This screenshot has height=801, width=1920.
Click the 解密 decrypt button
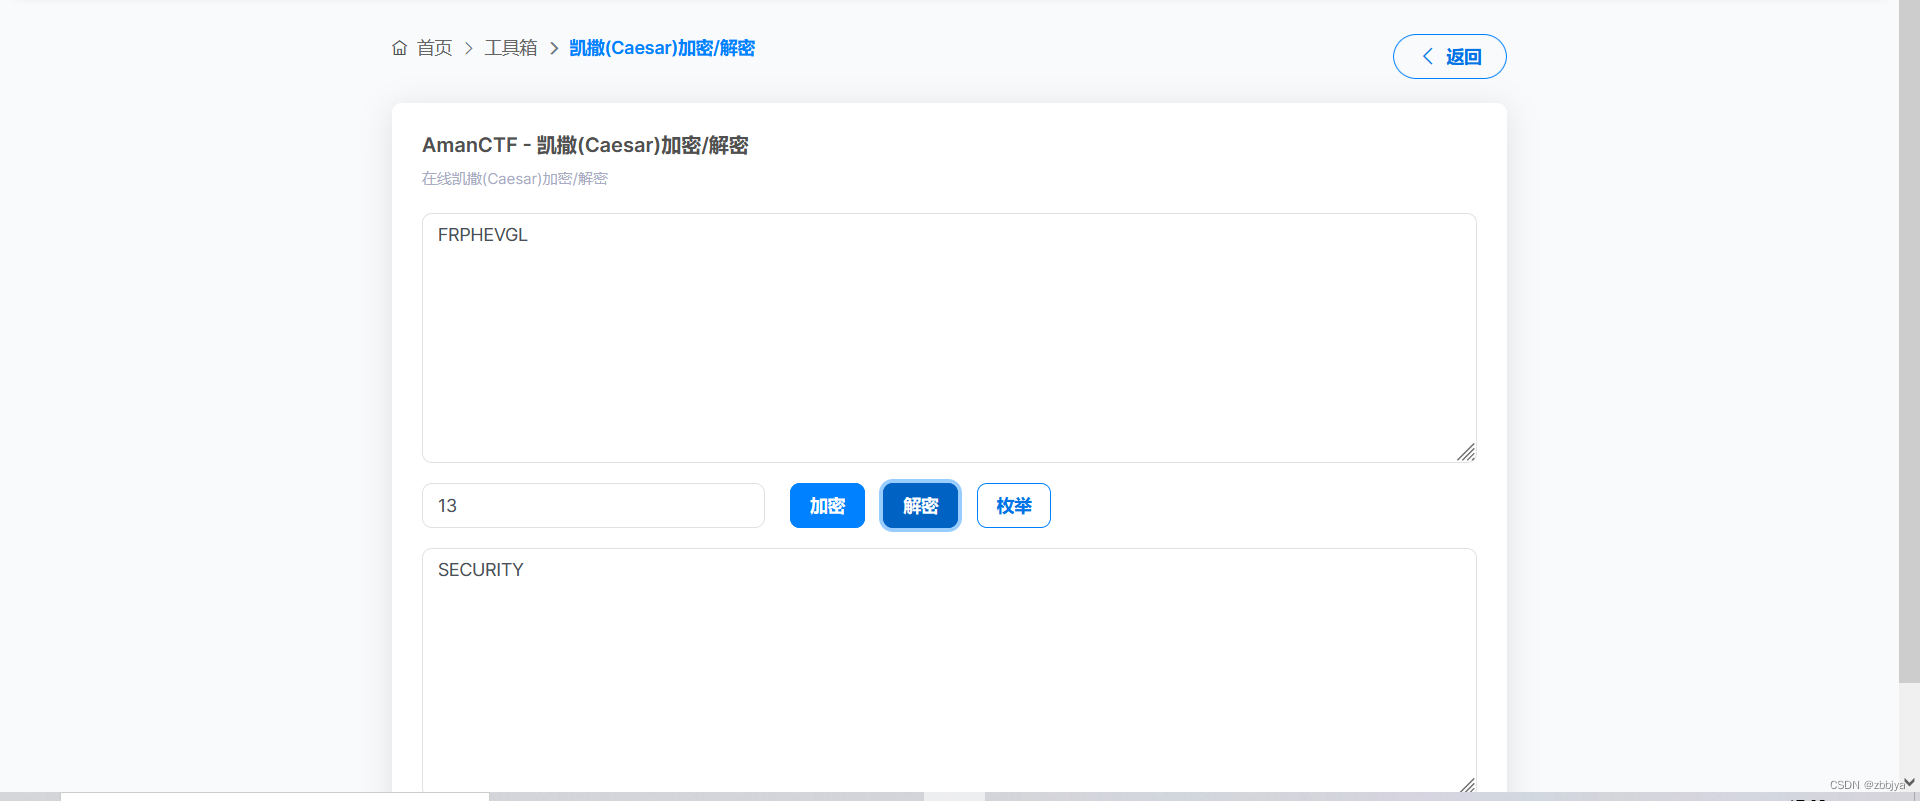(x=921, y=506)
